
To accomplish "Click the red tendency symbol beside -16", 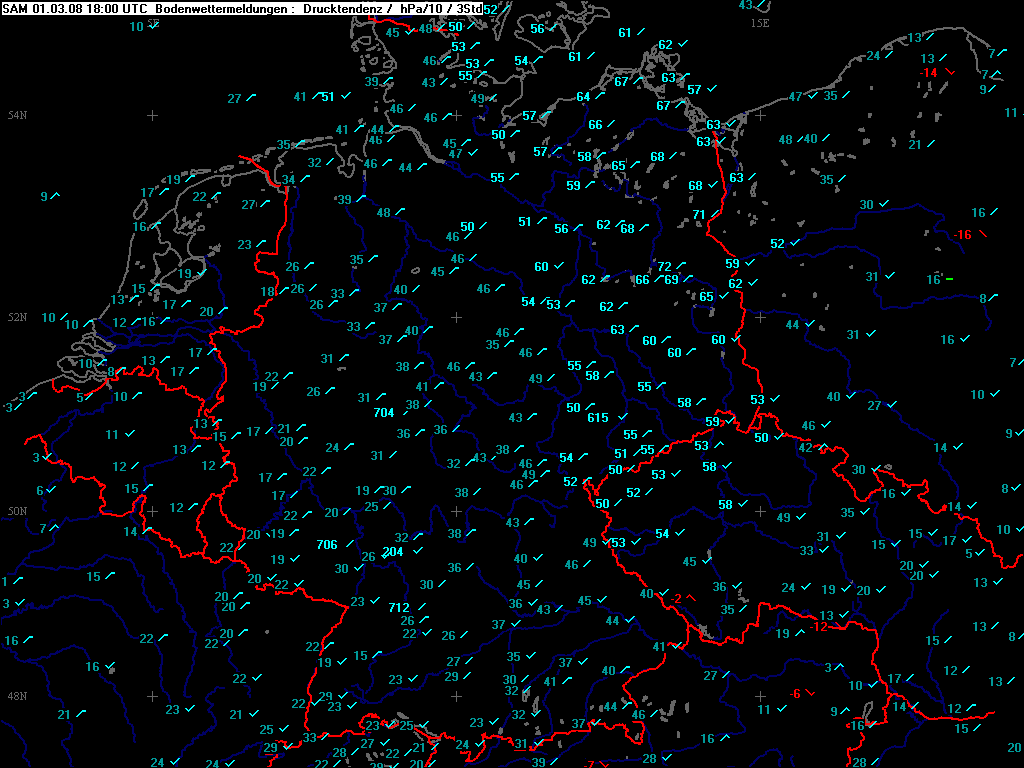I will 984,234.
